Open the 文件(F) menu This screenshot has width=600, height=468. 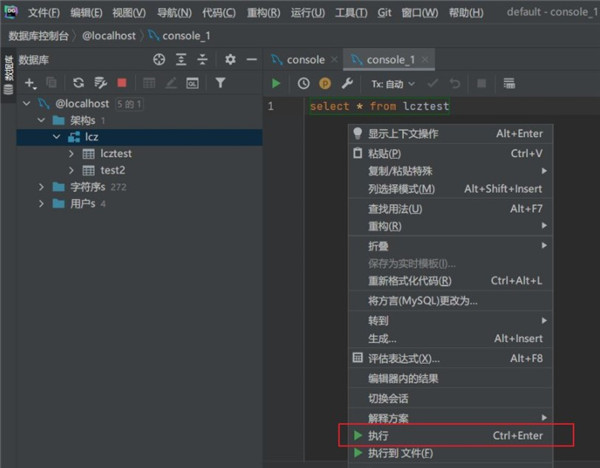[44, 13]
